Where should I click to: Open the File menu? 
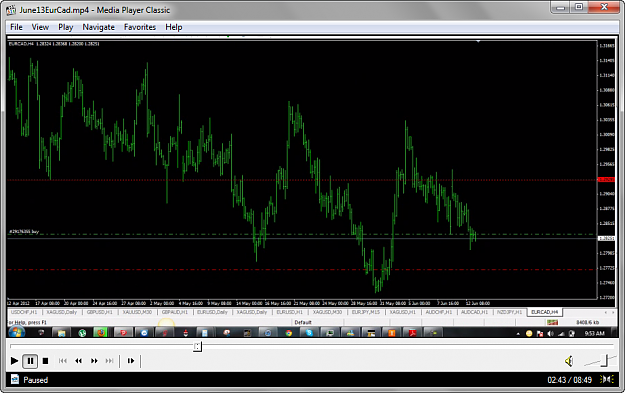pyautogui.click(x=16, y=27)
